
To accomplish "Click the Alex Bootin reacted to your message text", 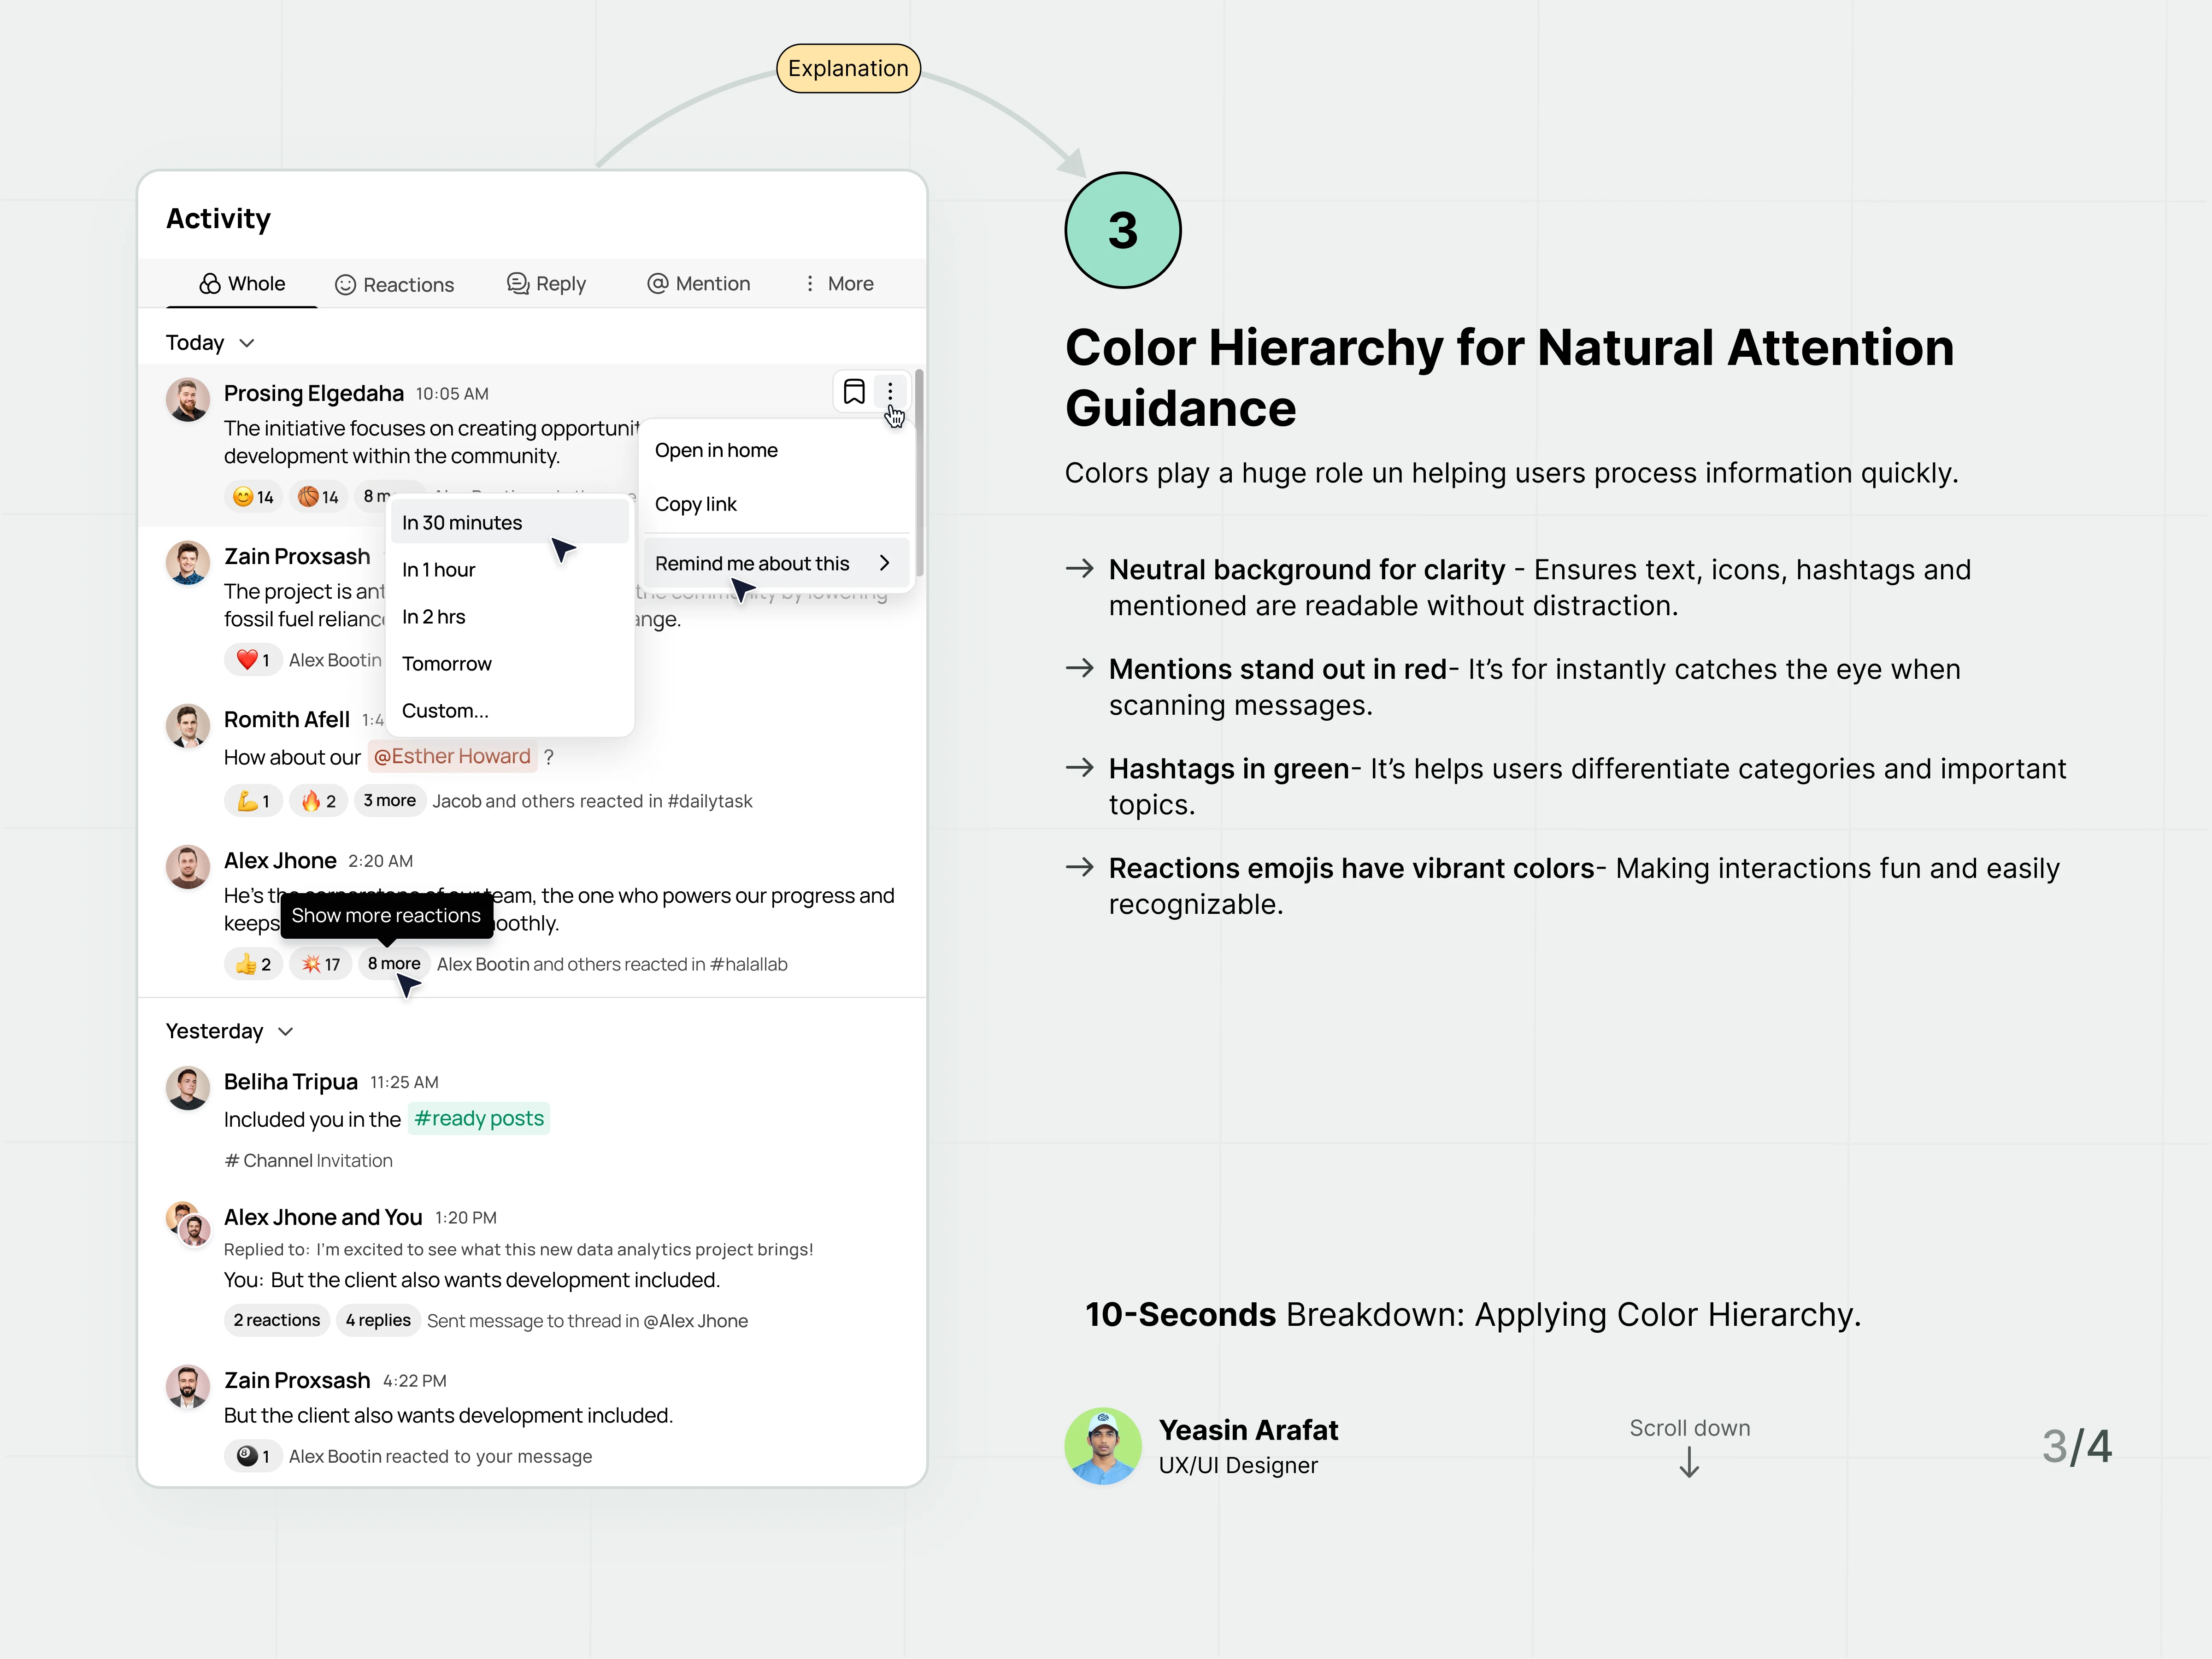I will 440,1457.
